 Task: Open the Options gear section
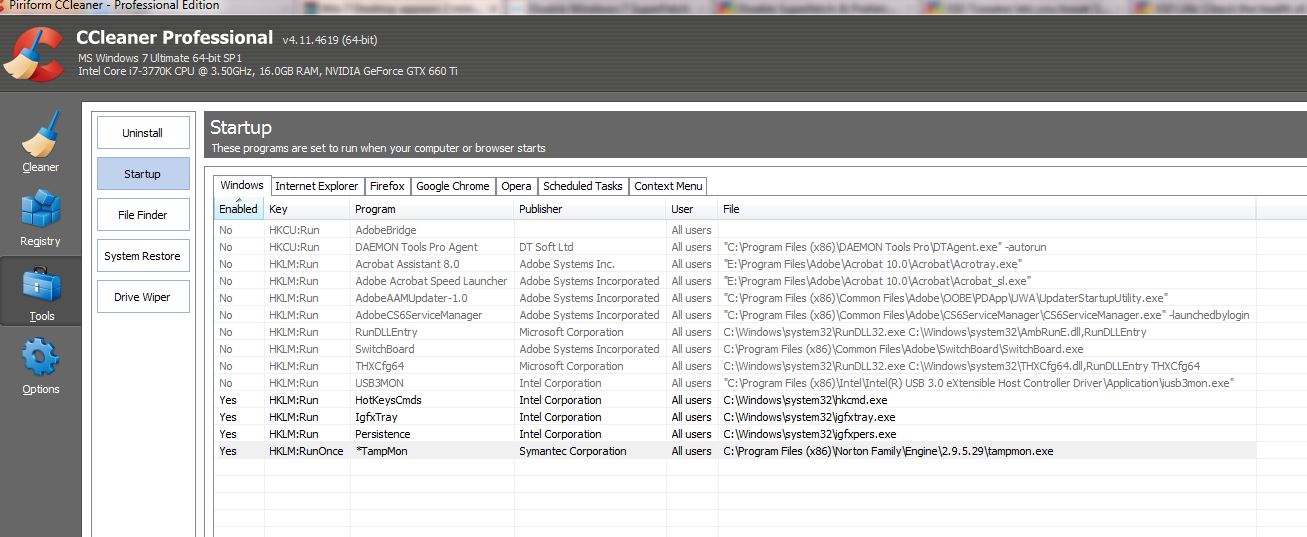coord(41,366)
